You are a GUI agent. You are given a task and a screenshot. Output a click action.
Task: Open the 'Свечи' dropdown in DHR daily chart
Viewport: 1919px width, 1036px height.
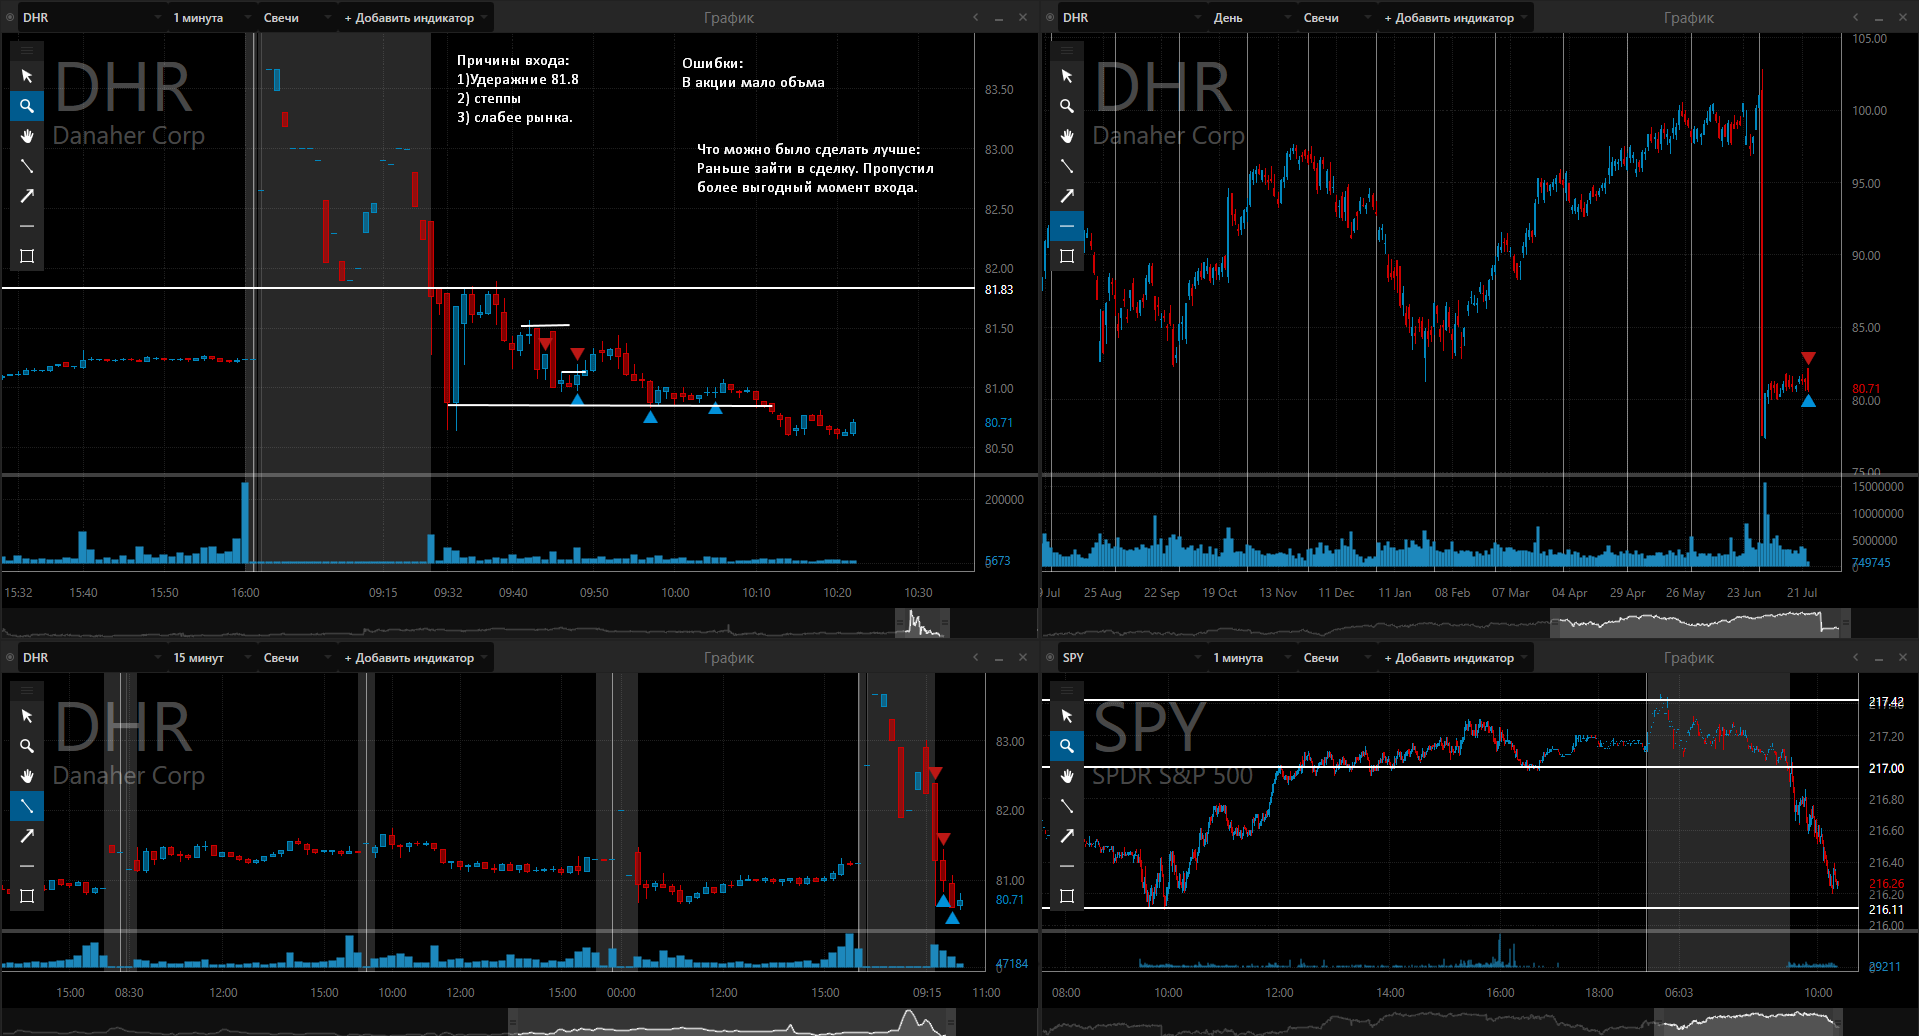pos(1336,17)
